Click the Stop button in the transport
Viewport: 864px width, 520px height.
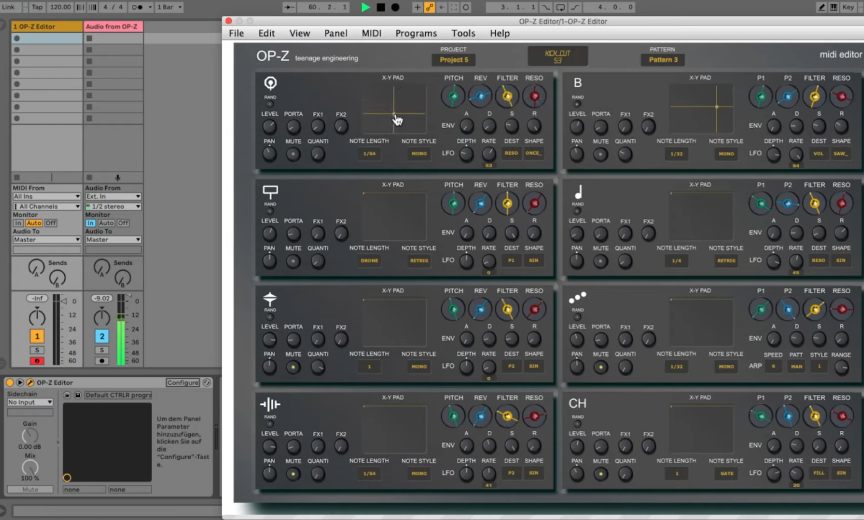(x=380, y=7)
